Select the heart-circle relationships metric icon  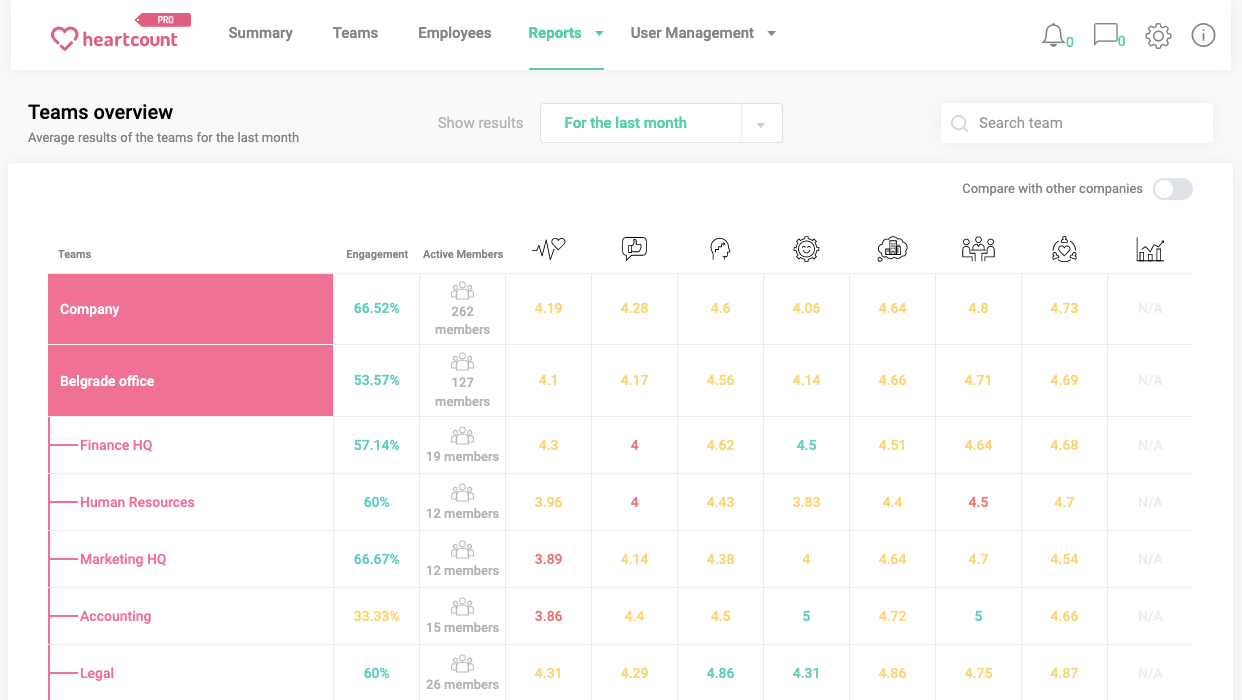click(x=1064, y=248)
